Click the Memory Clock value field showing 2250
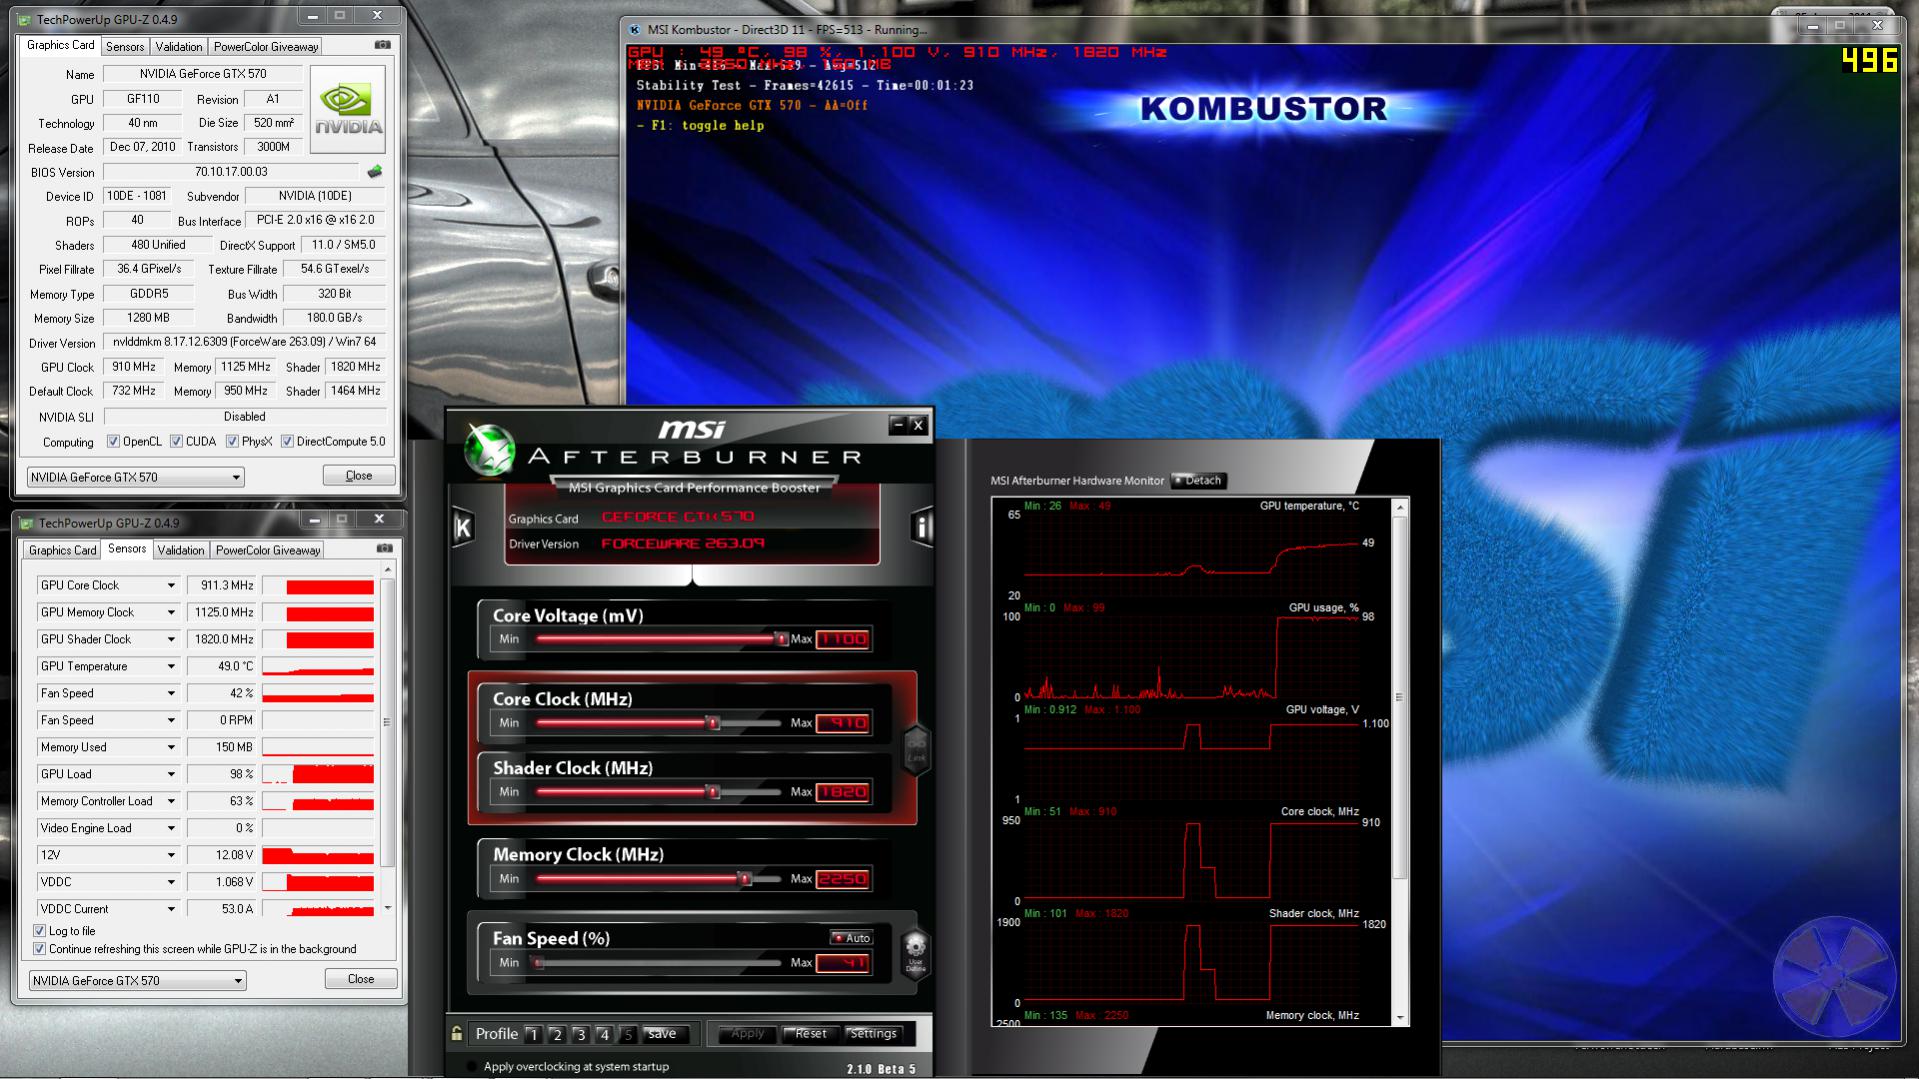Image resolution: width=1919 pixels, height=1079 pixels. [843, 879]
